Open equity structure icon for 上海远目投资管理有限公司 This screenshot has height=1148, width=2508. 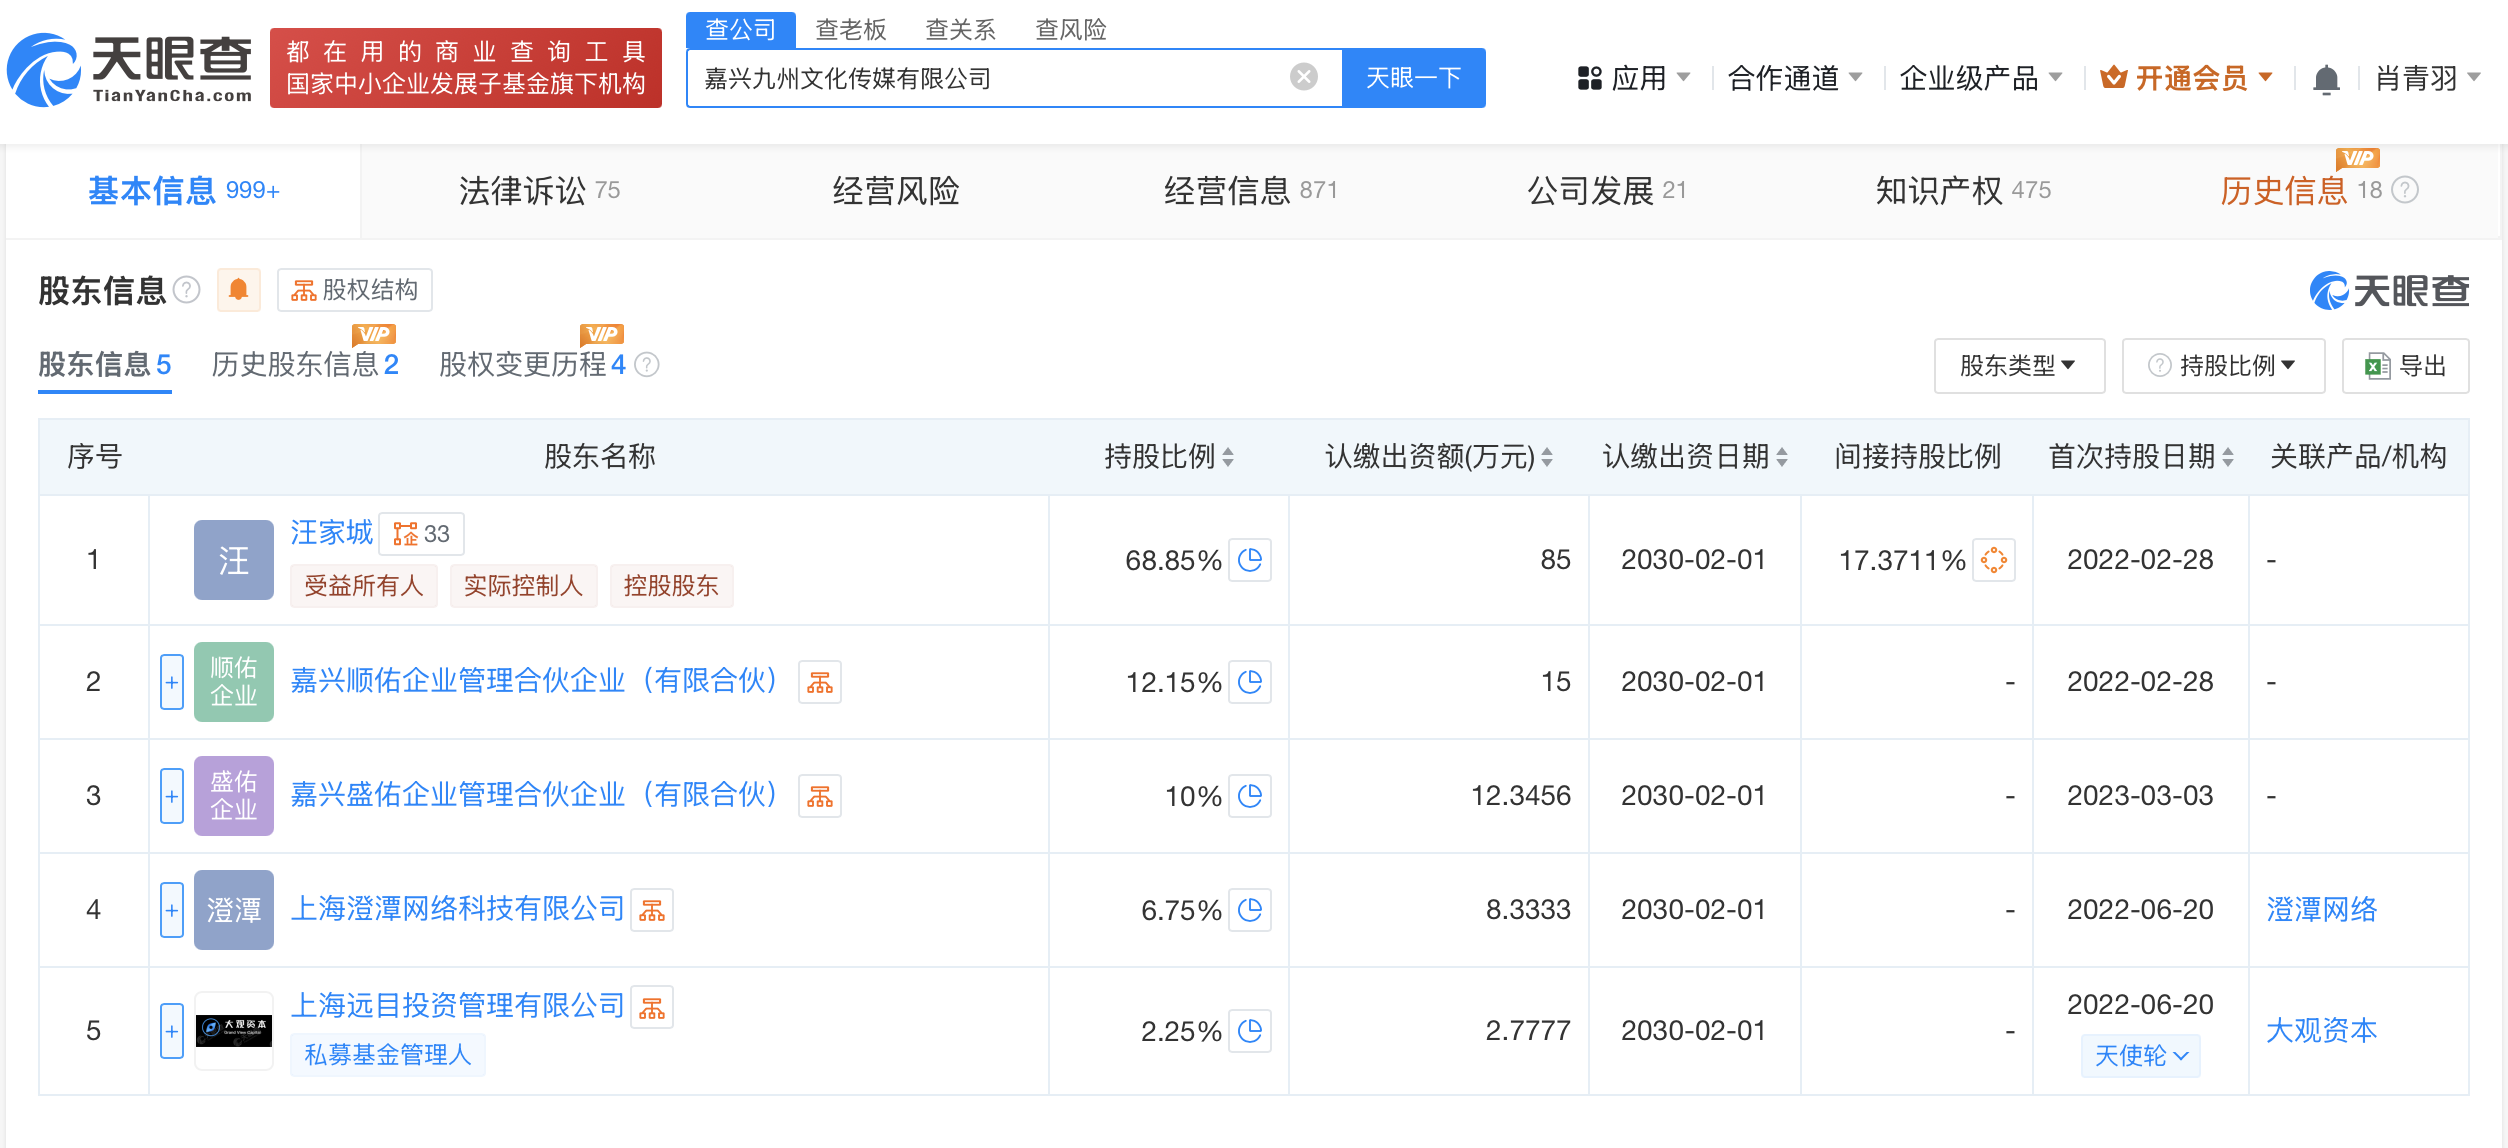(652, 1007)
